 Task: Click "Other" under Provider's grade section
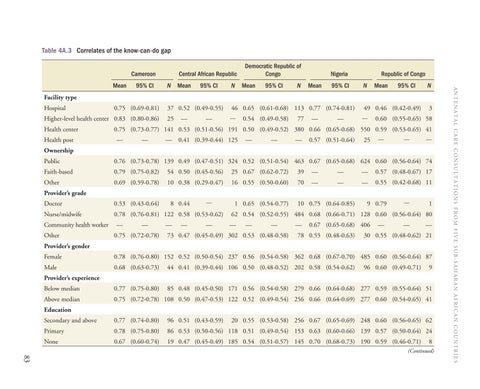[51, 236]
